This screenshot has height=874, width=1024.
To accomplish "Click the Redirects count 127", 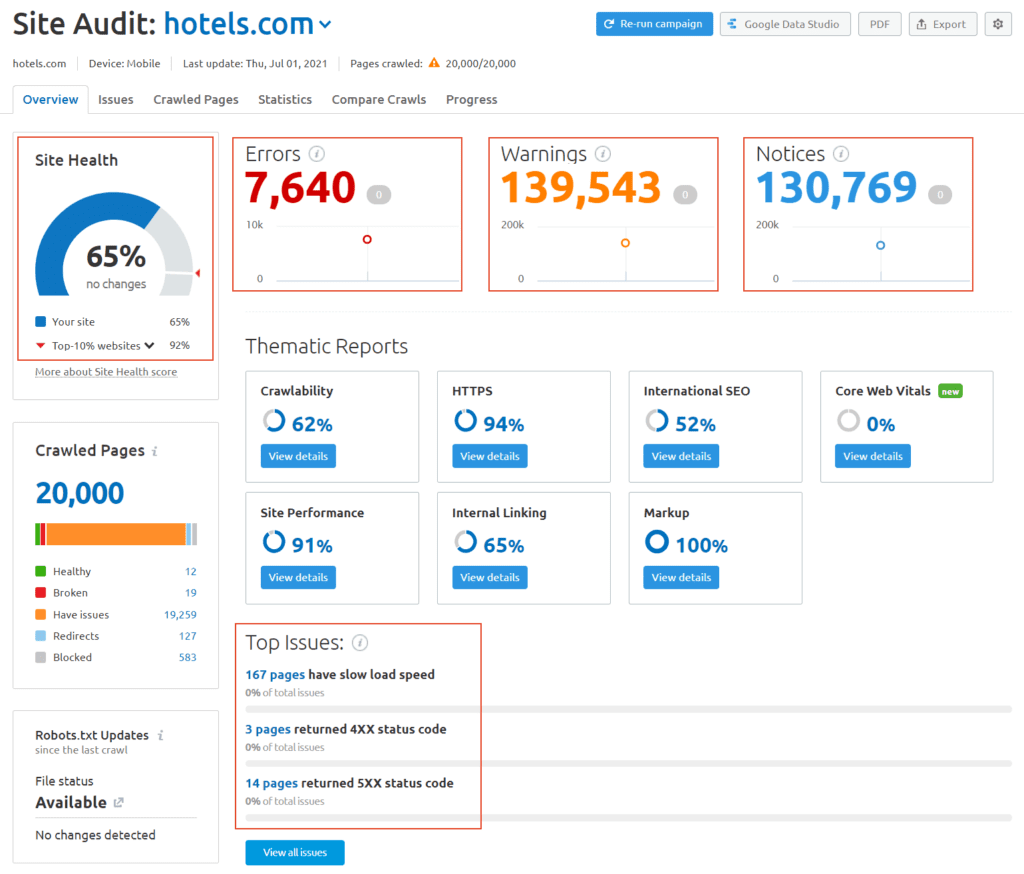I will tap(187, 636).
